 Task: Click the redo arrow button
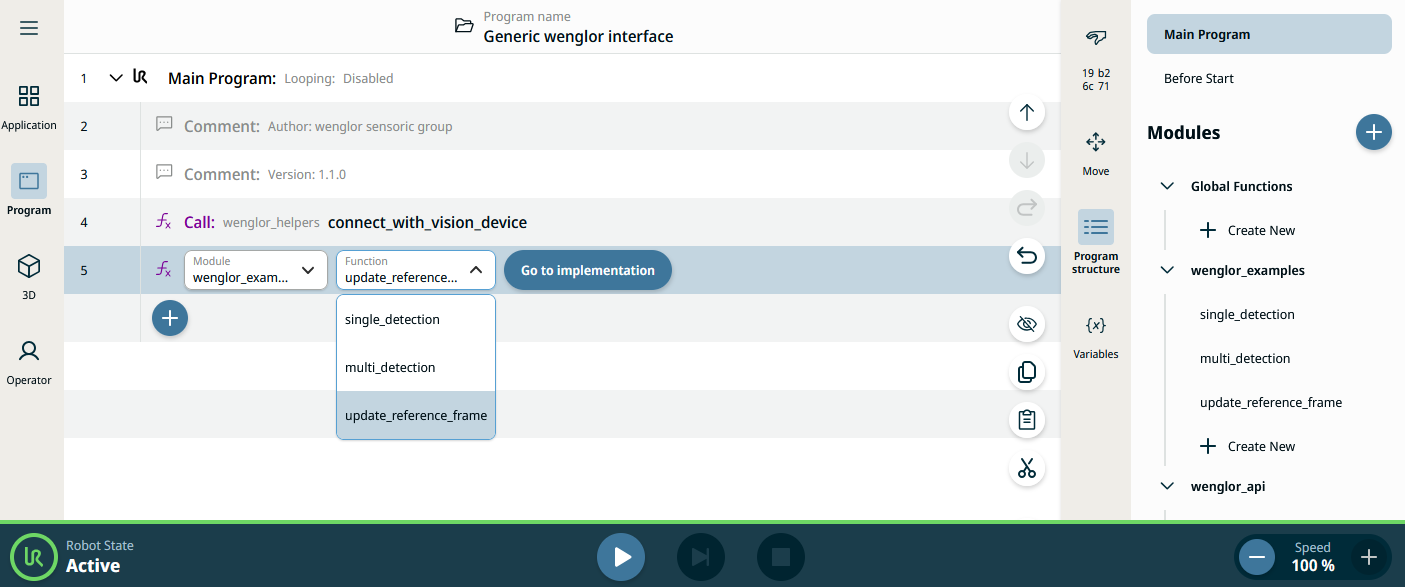[x=1027, y=208]
